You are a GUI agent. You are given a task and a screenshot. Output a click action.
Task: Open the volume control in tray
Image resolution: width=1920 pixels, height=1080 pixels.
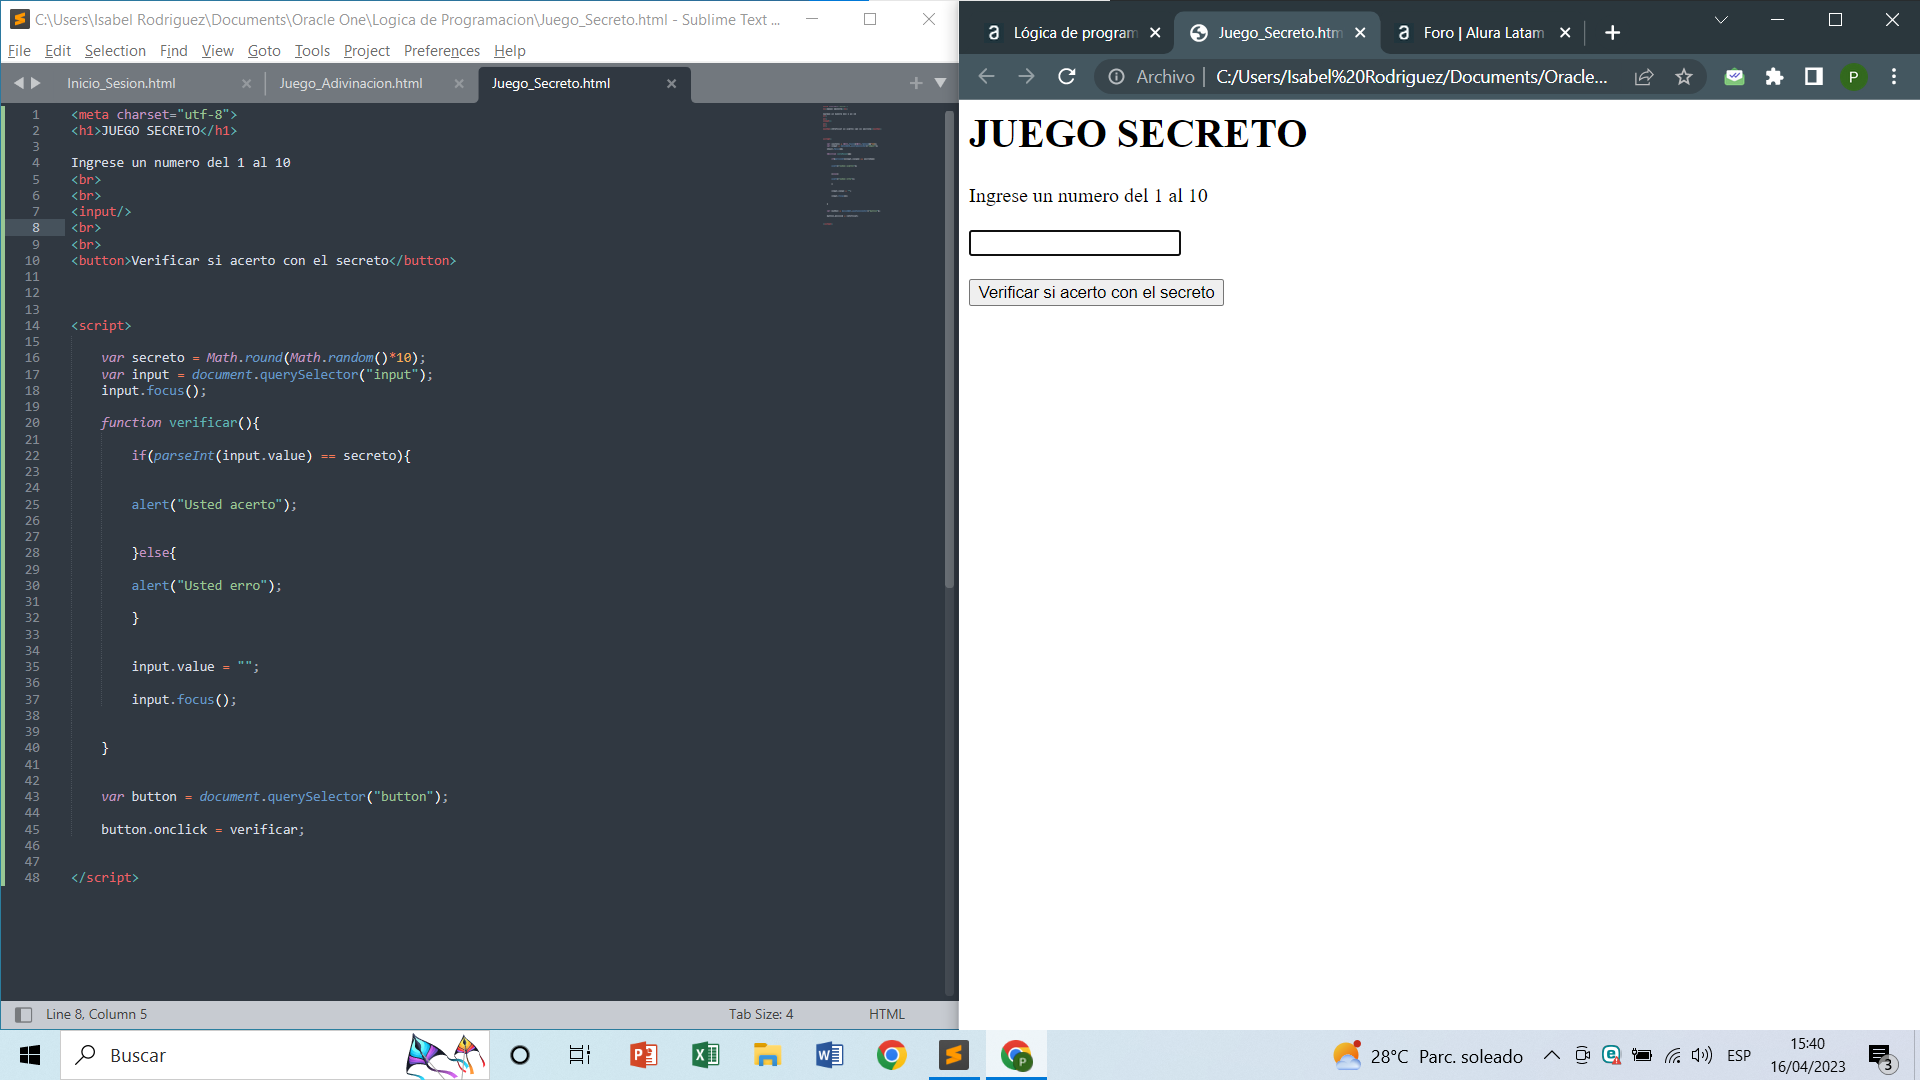[1702, 1055]
